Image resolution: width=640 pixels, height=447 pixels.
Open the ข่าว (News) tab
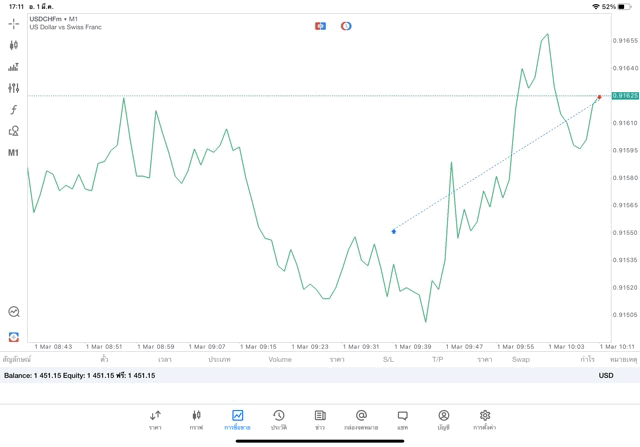pyautogui.click(x=320, y=419)
